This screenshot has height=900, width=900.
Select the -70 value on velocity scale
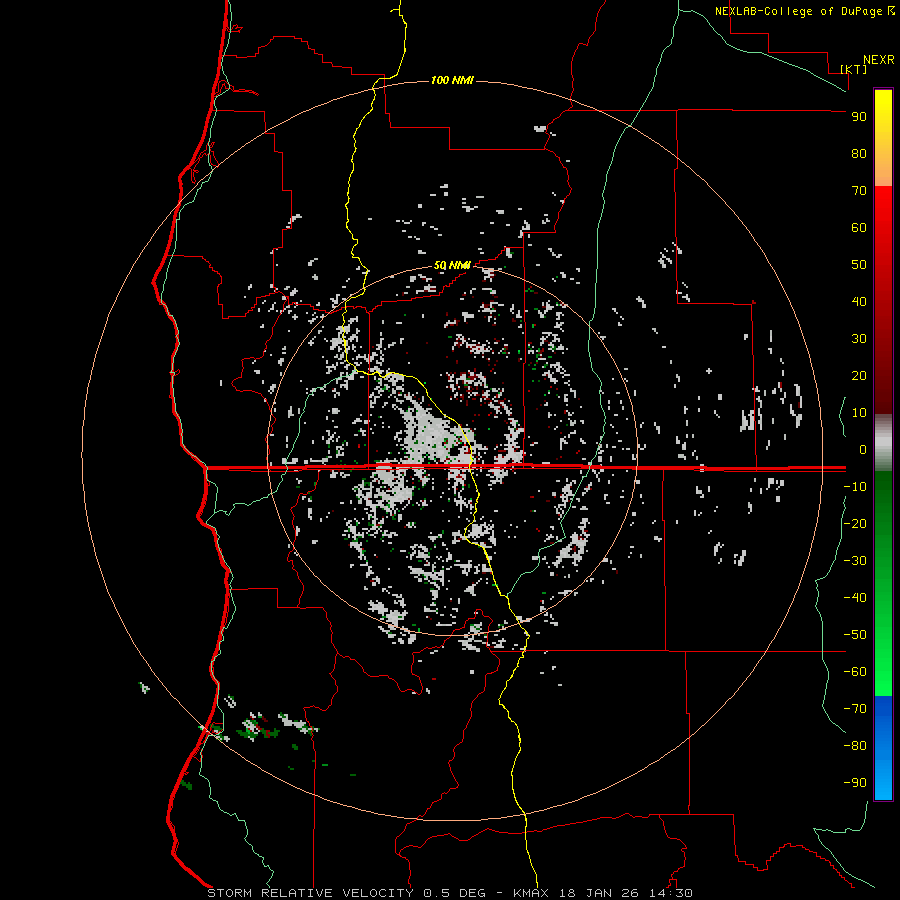point(855,709)
